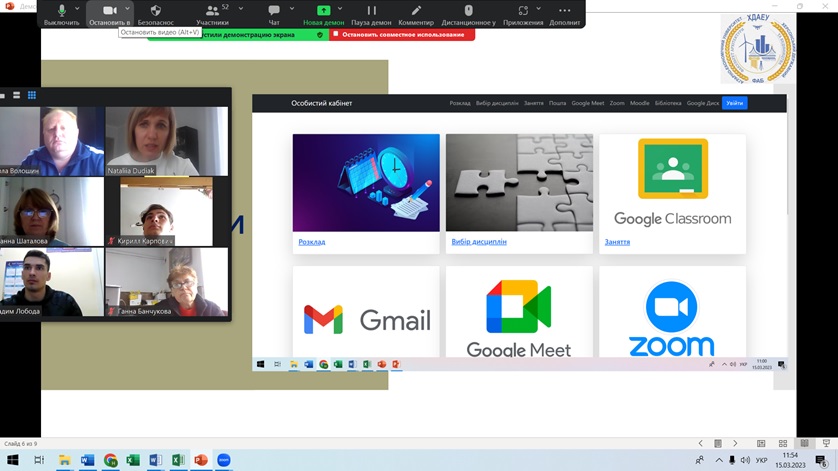Select Ганна Банчукова video thumbnail
This screenshot has height=471, width=838.
pyautogui.click(x=167, y=282)
